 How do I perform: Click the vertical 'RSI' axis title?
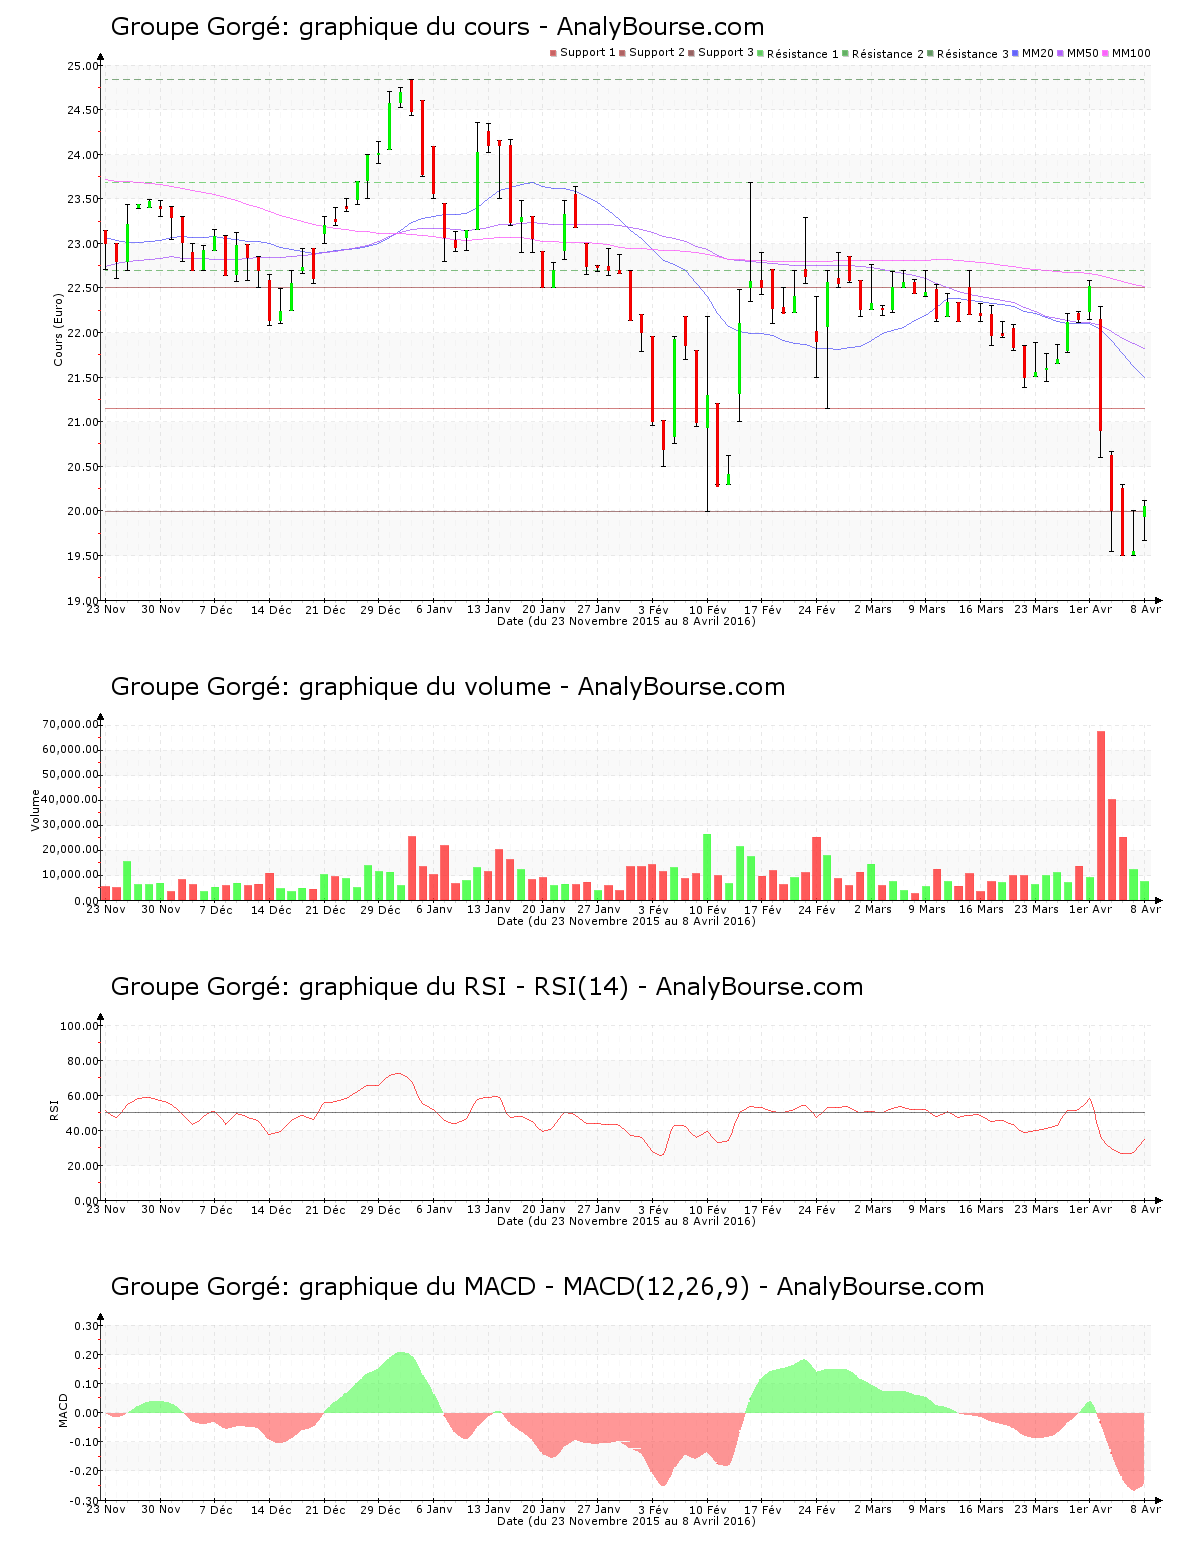coord(54,1109)
